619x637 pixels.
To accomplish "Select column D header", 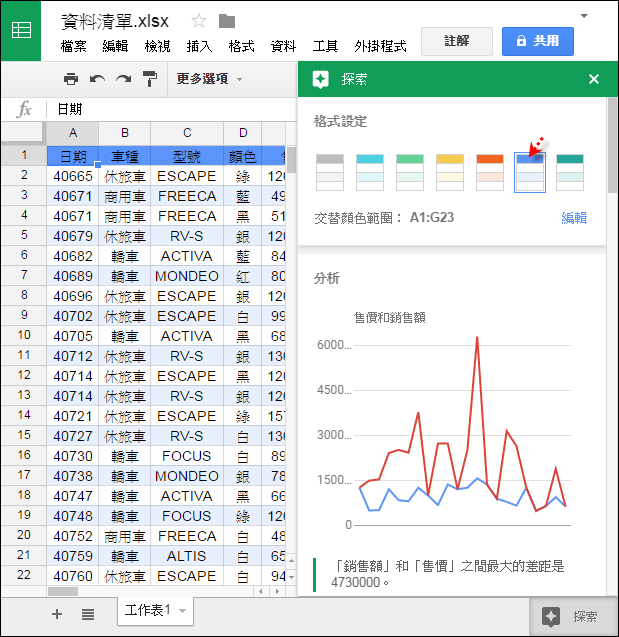I will pyautogui.click(x=243, y=133).
